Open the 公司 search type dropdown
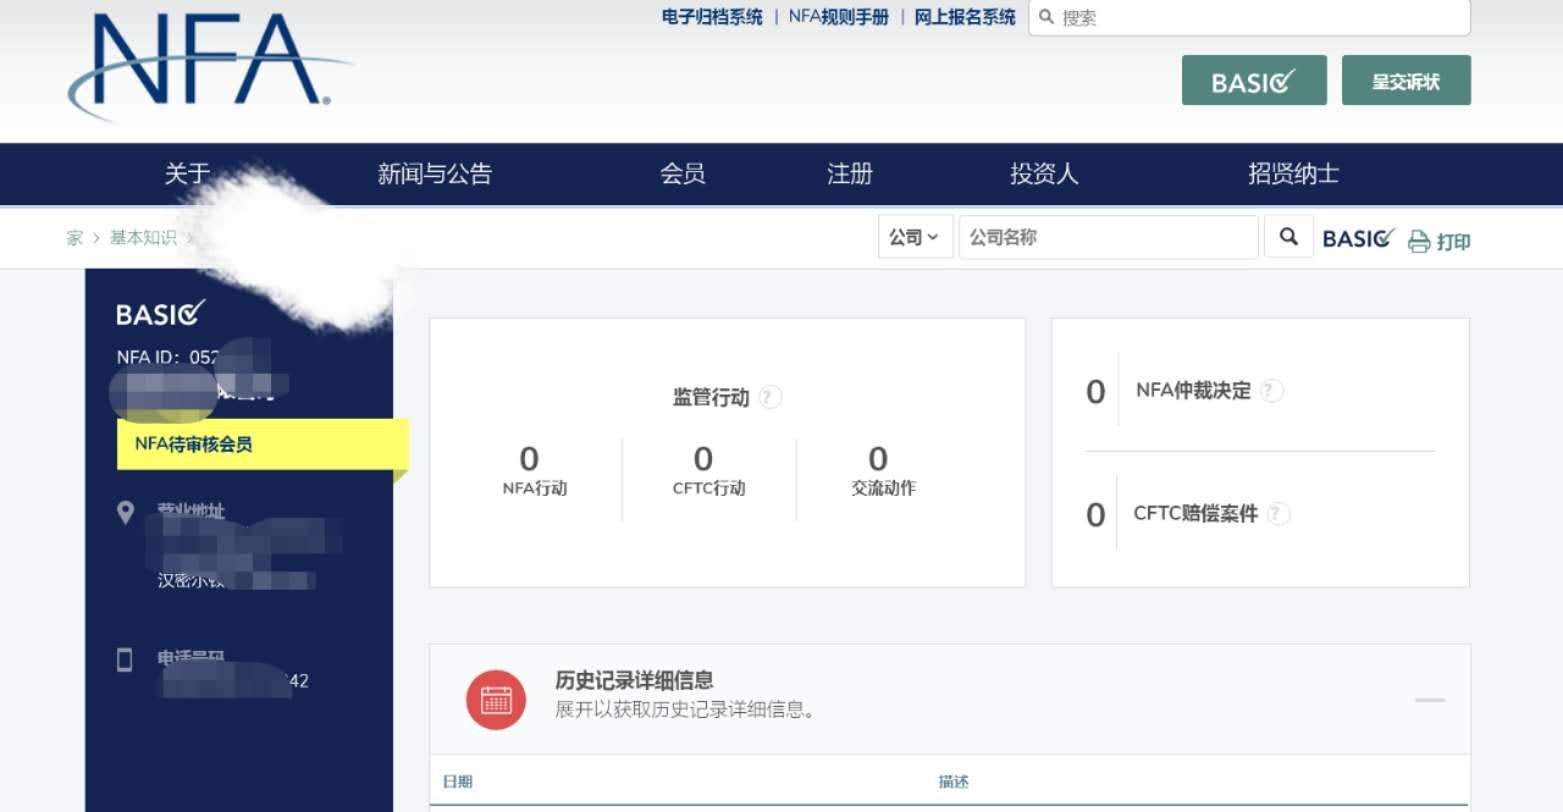Viewport: 1563px width, 812px height. (x=914, y=237)
